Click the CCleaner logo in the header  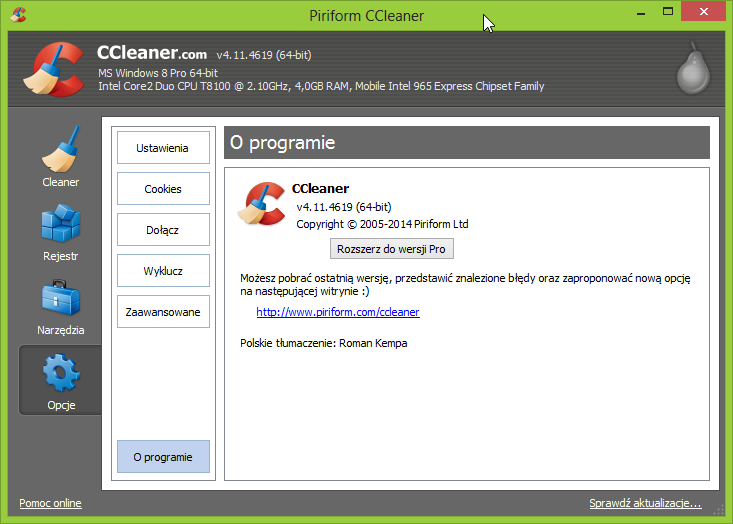54,69
